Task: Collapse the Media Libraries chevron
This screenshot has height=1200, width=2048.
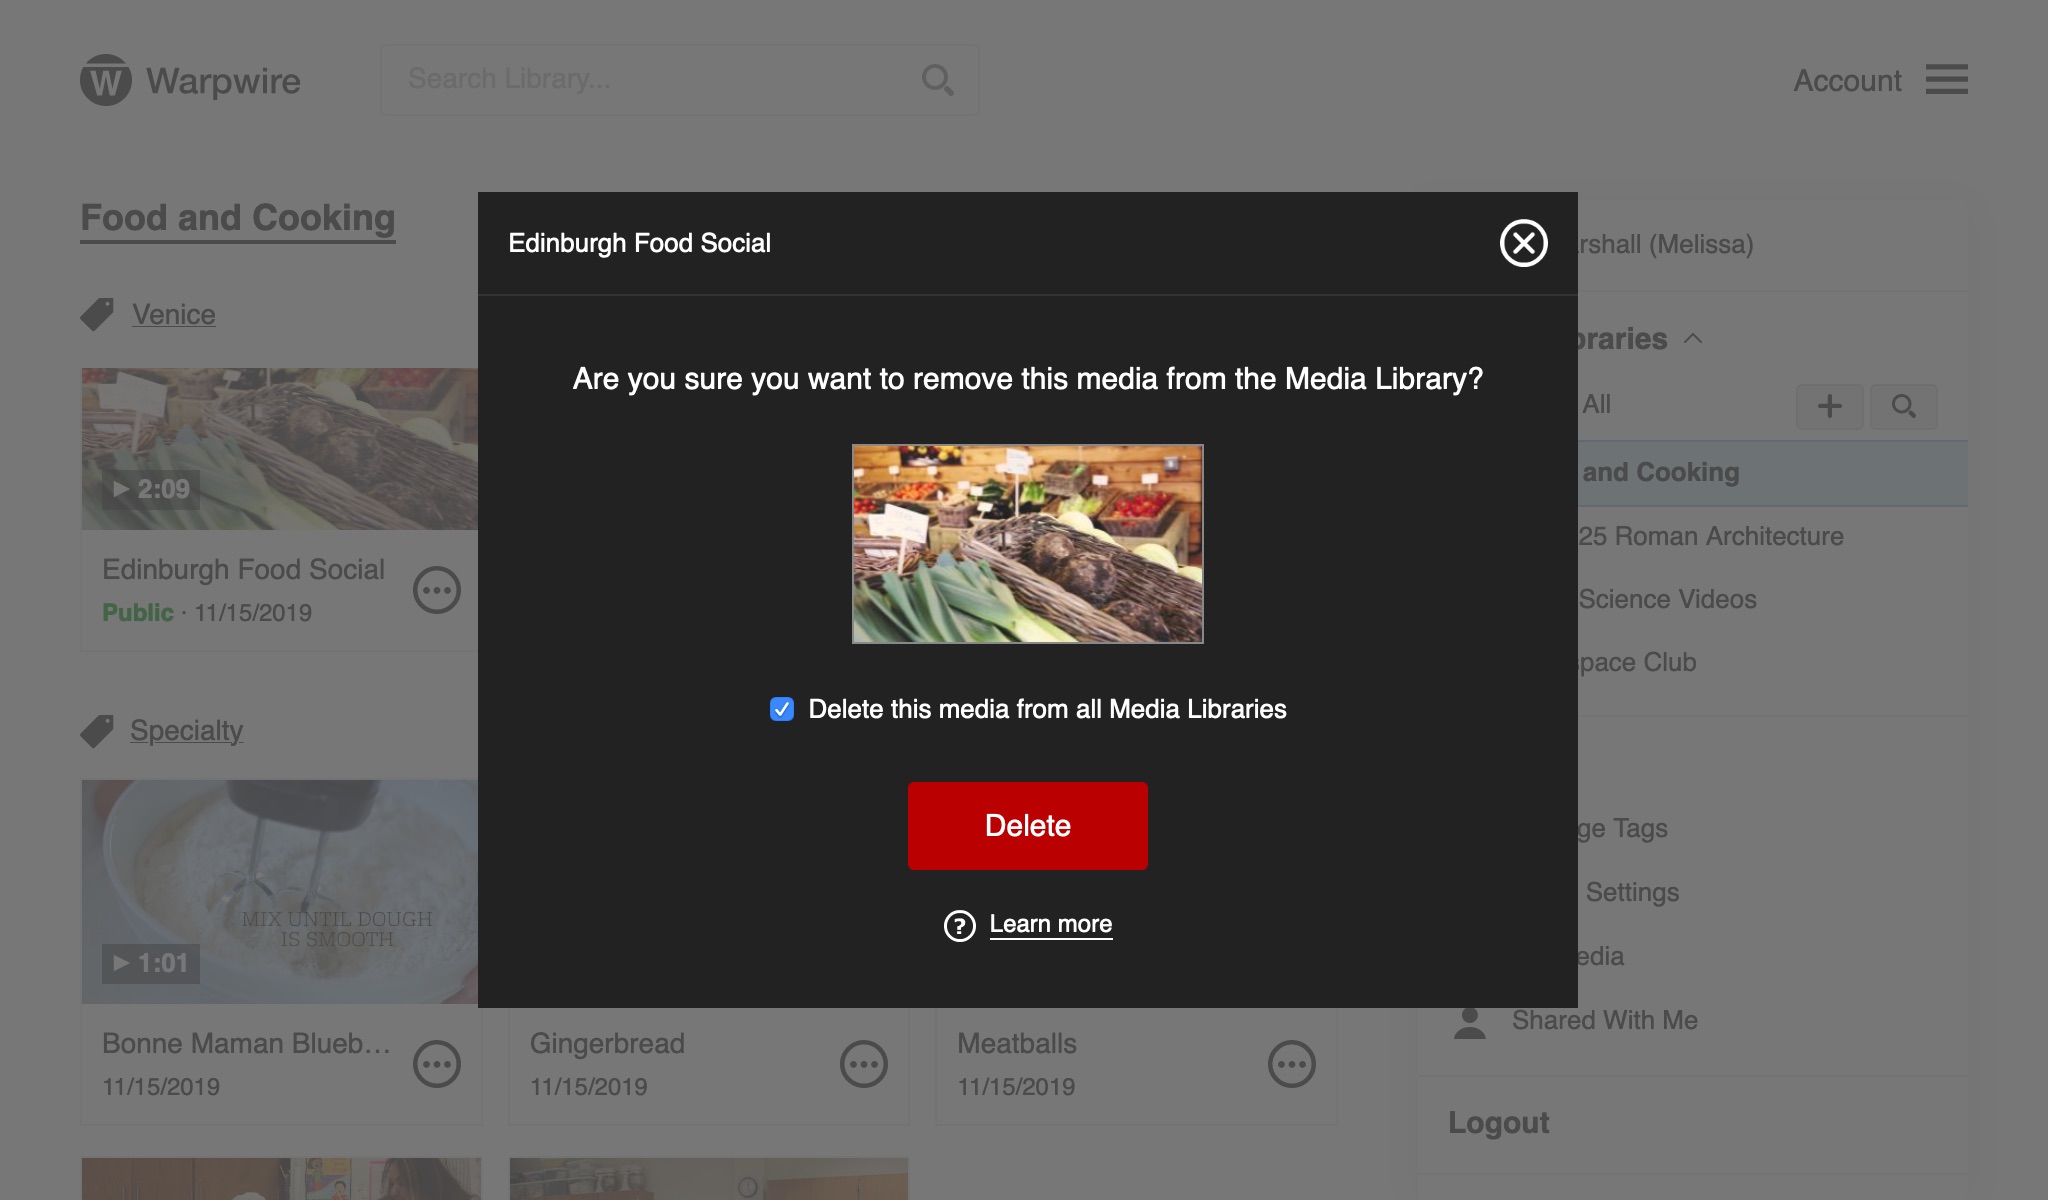Action: pyautogui.click(x=1693, y=339)
